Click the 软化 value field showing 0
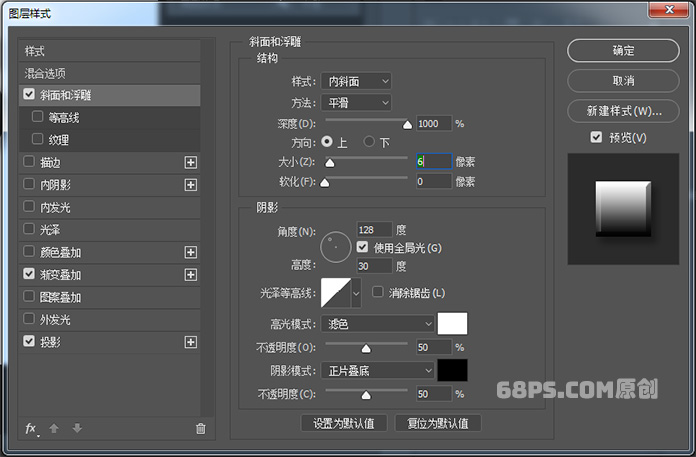This screenshot has height=457, width=696. pos(434,181)
